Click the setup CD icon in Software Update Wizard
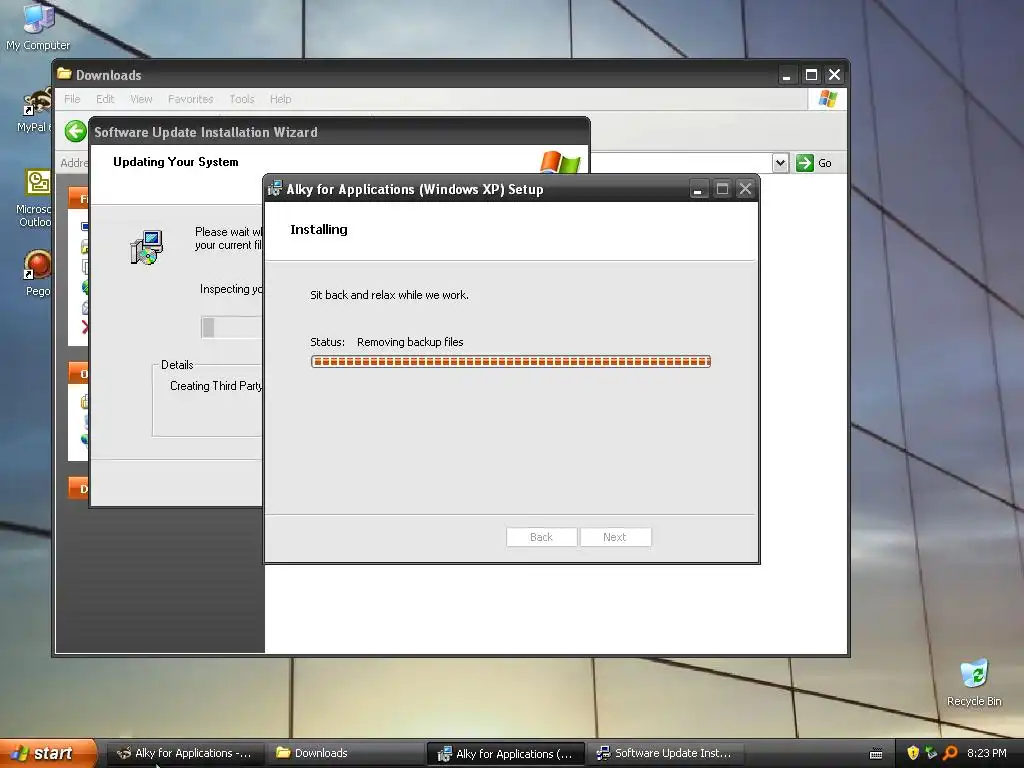This screenshot has width=1024, height=768. (146, 247)
